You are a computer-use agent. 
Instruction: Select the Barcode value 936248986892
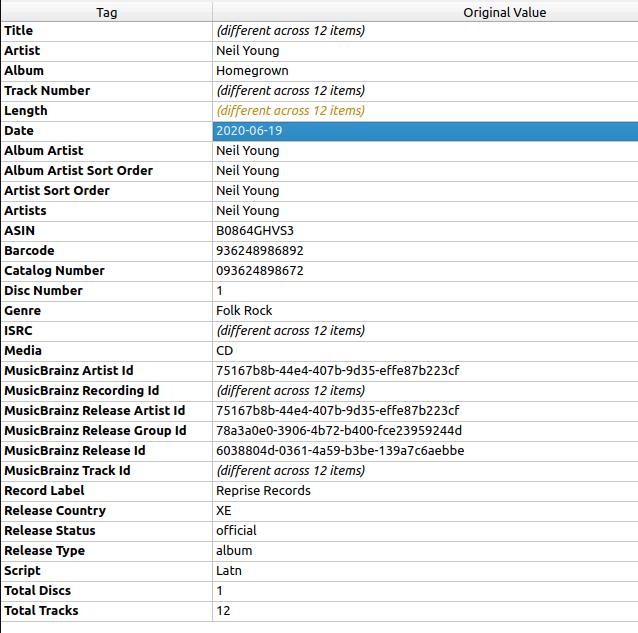(x=259, y=251)
